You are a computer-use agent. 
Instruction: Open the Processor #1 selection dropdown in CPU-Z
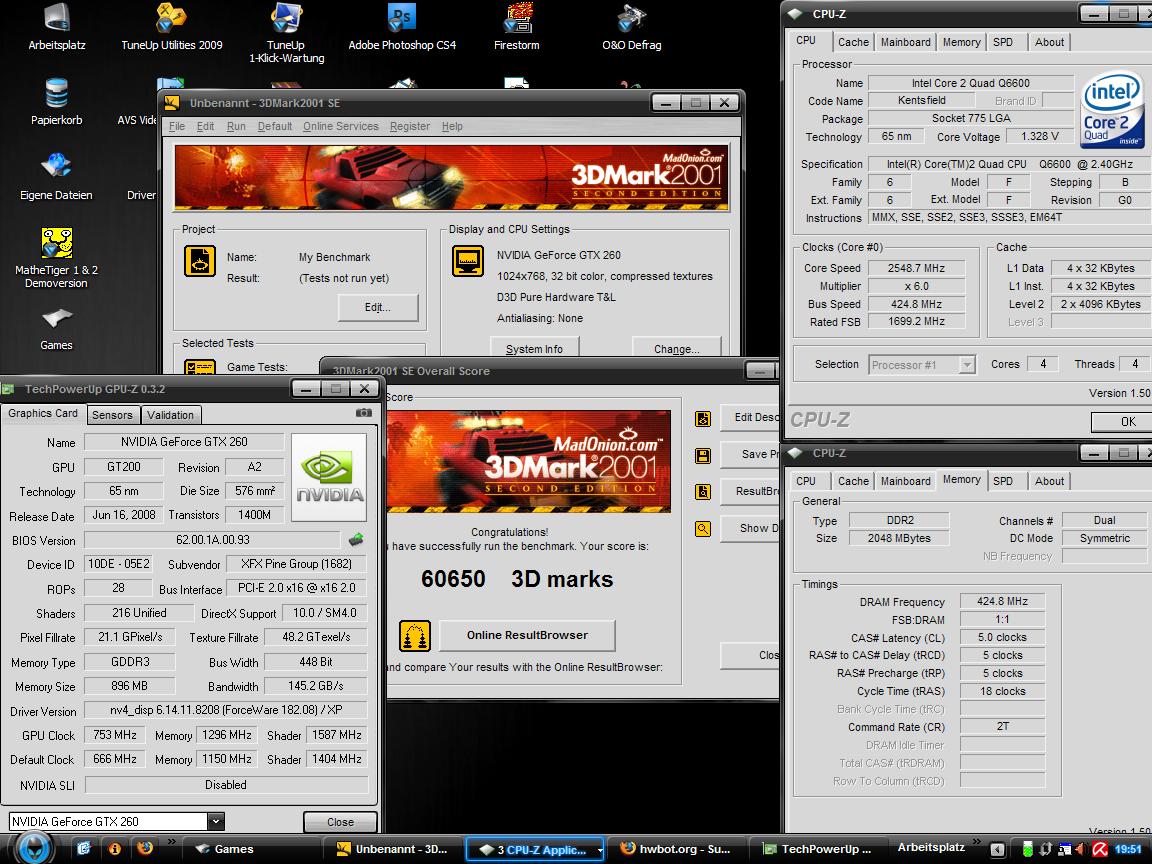point(968,364)
